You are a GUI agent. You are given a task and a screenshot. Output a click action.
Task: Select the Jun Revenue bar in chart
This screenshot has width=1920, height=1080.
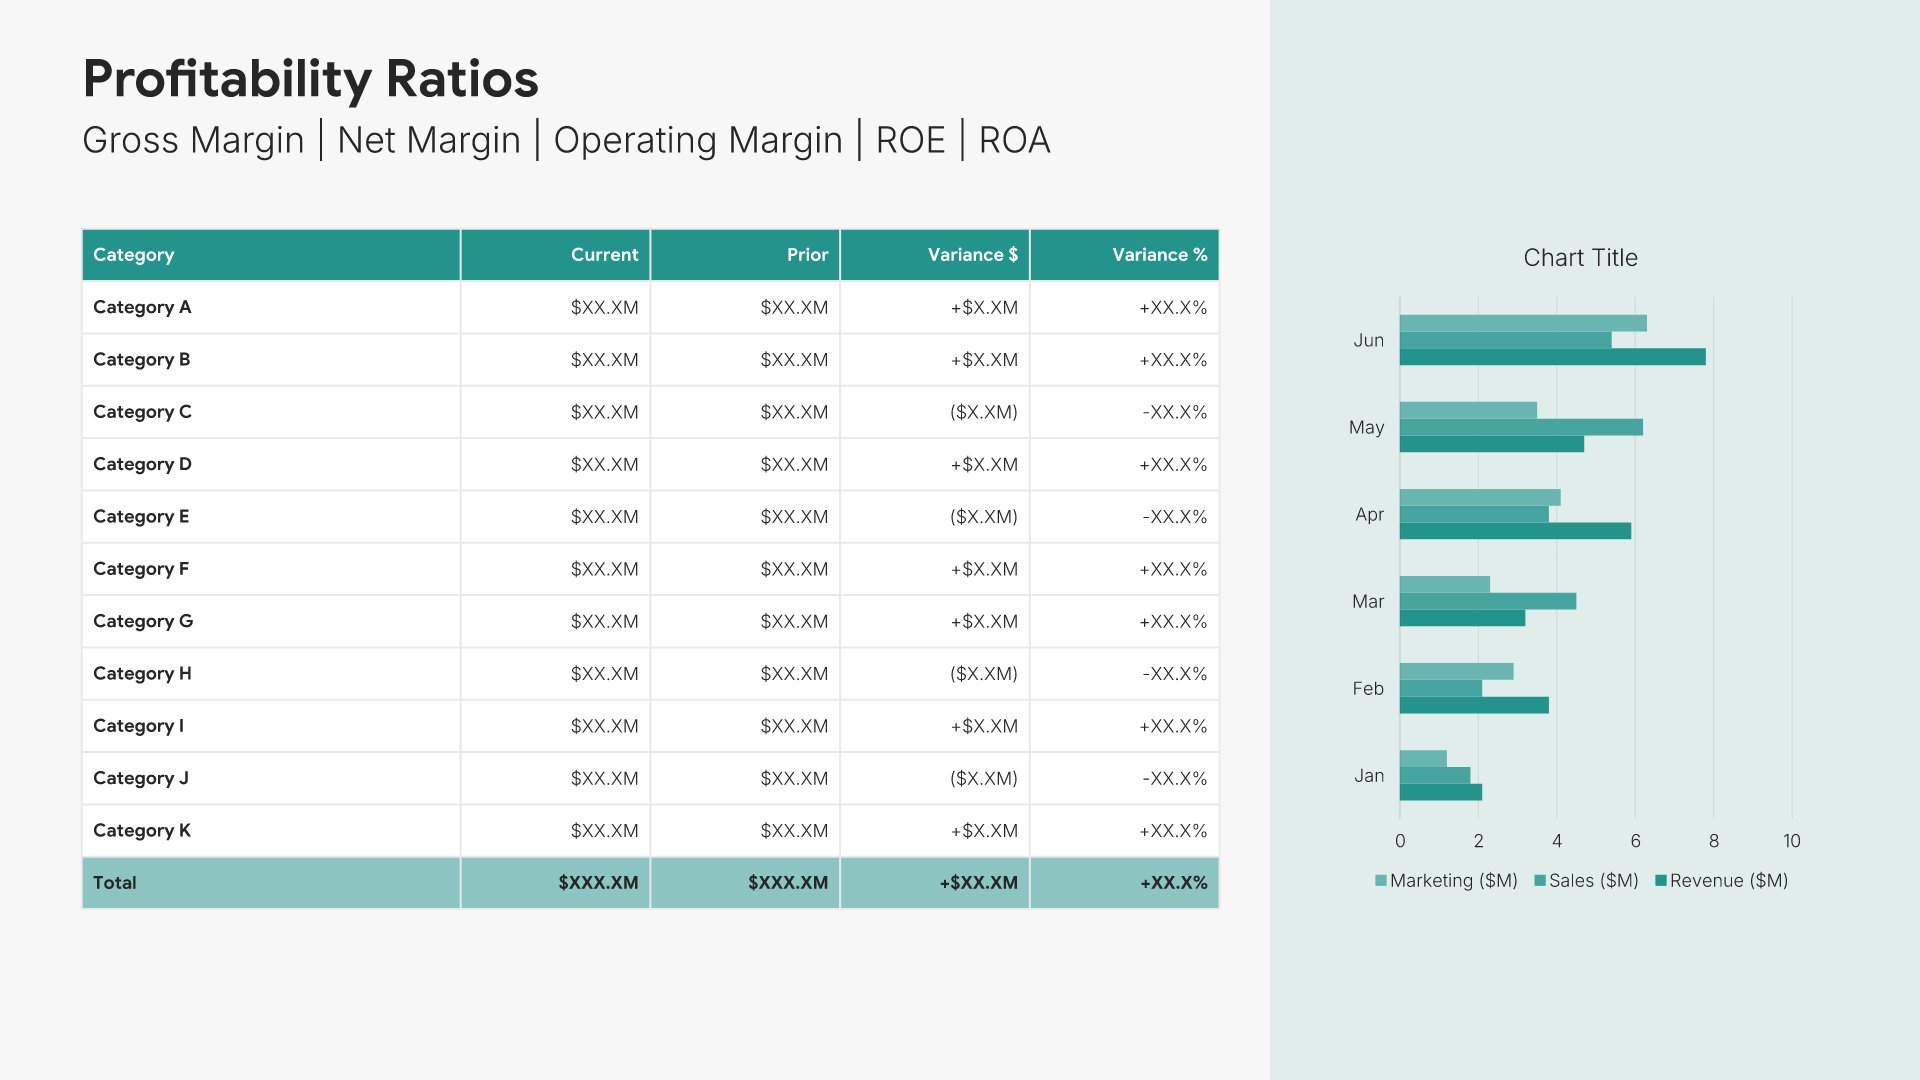pos(1552,357)
